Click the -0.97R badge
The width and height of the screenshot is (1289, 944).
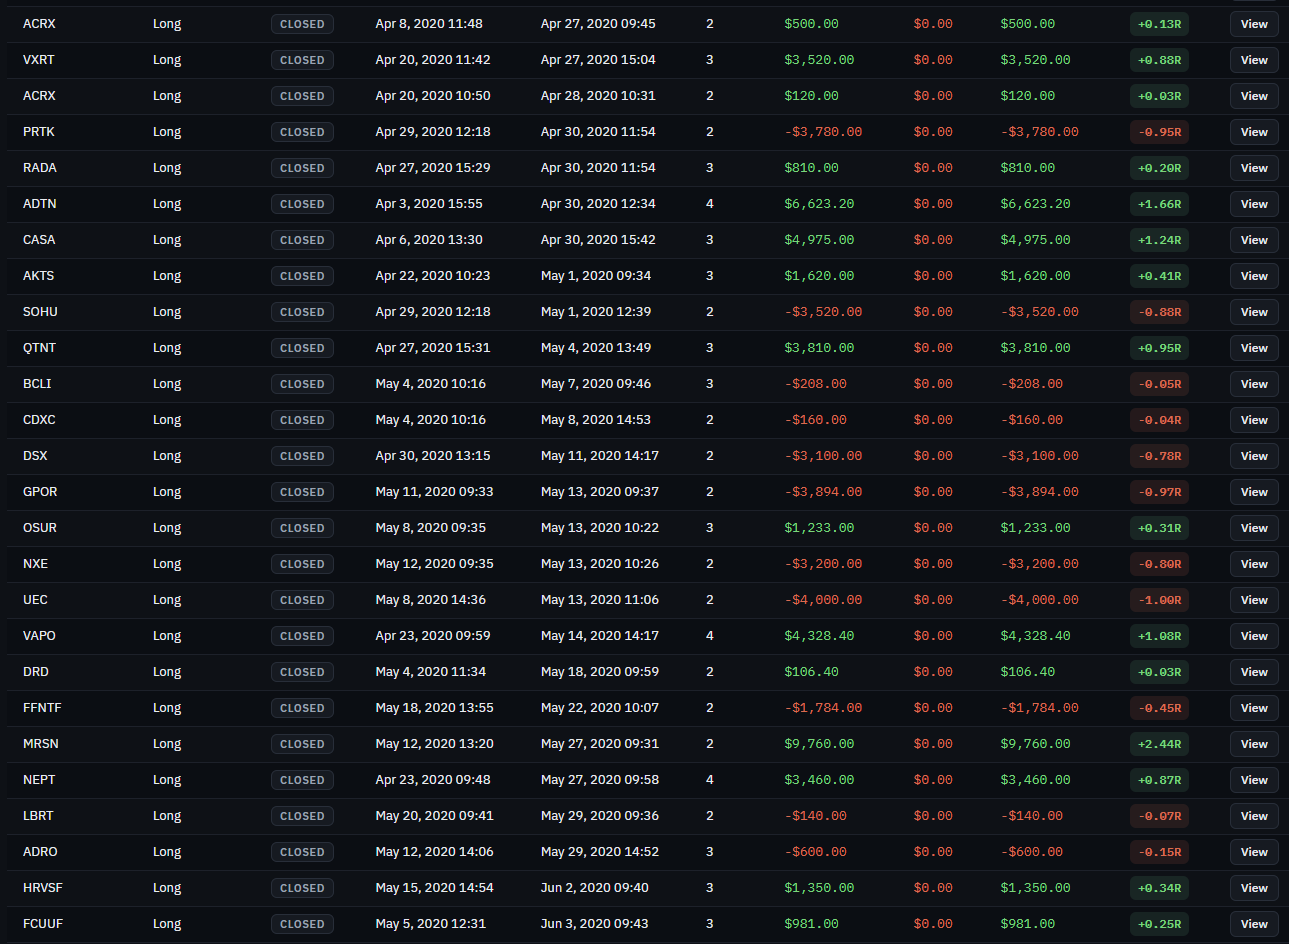(1159, 492)
